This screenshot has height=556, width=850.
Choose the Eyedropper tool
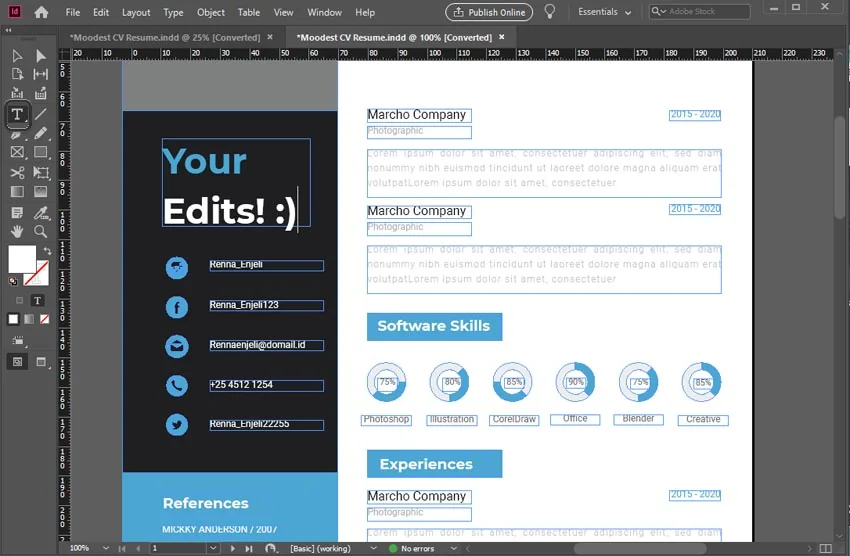pyautogui.click(x=41, y=213)
